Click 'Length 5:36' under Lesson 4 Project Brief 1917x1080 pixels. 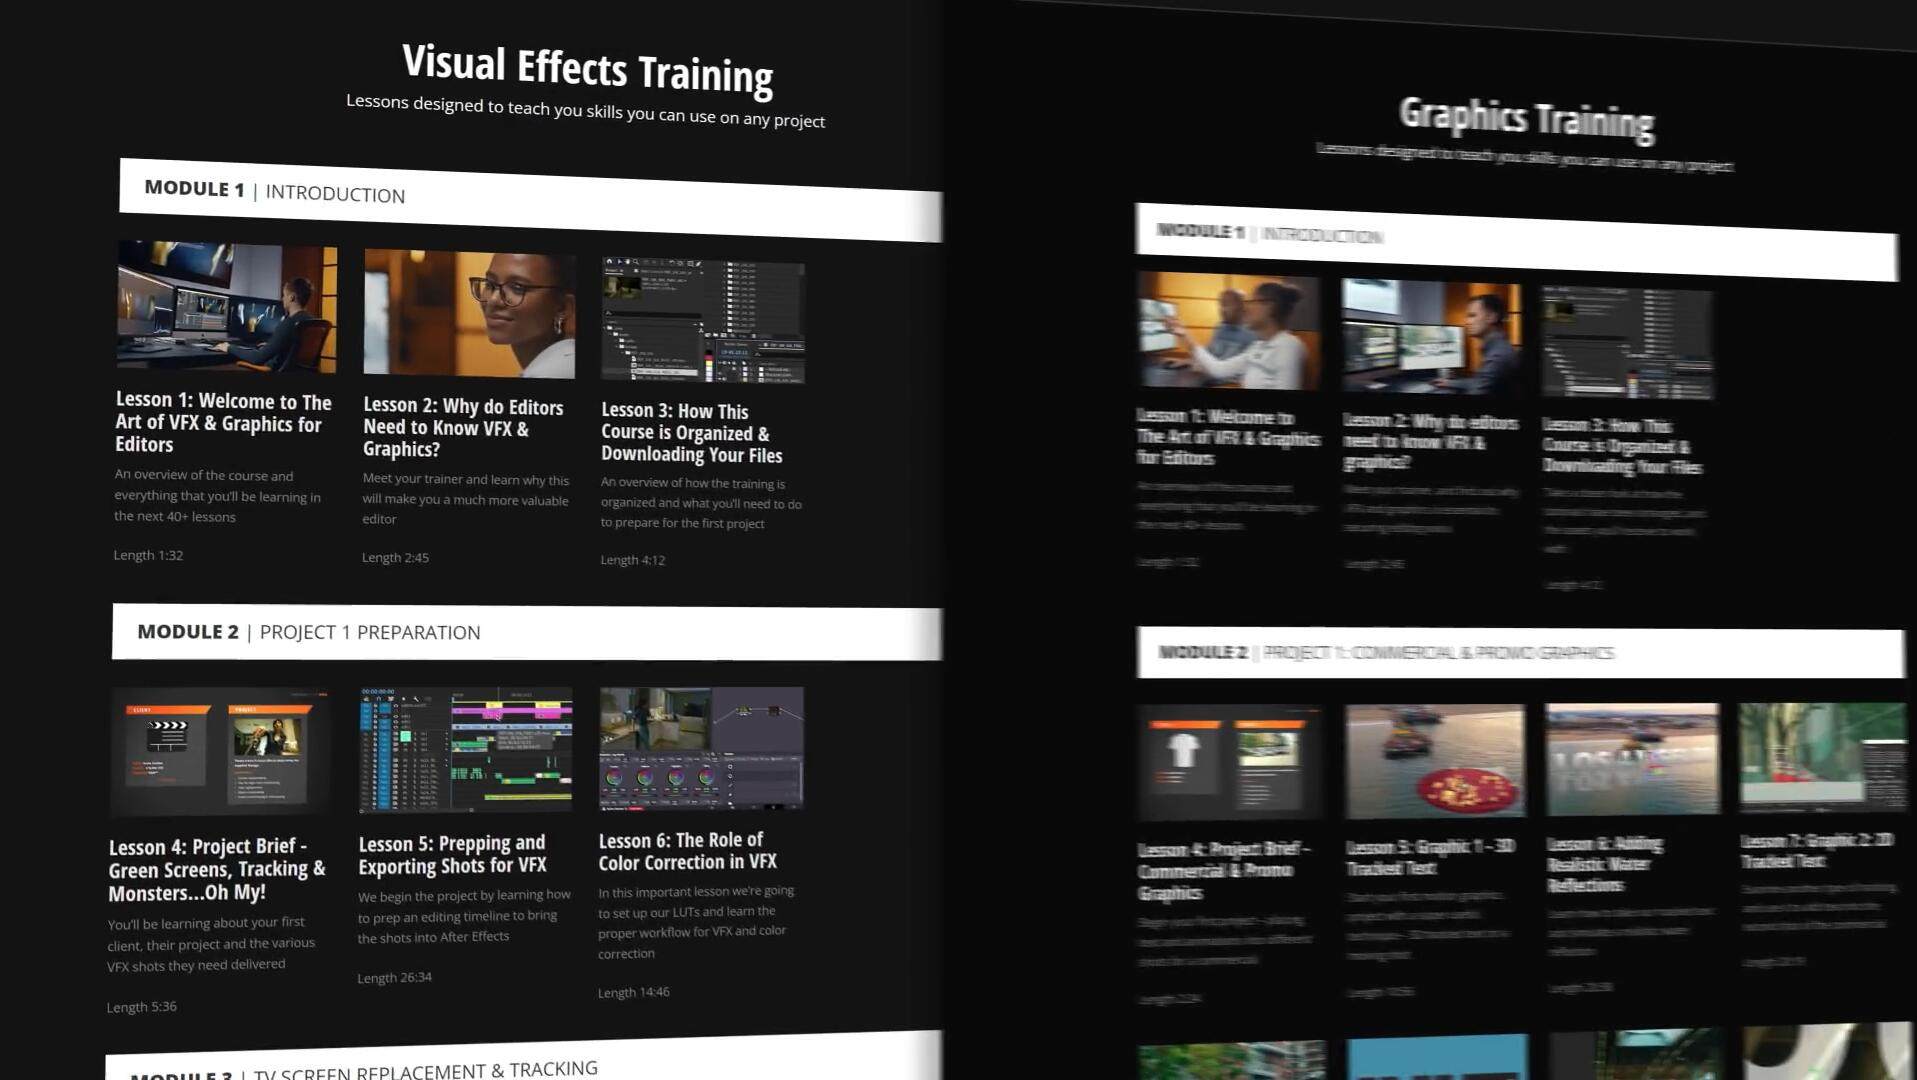[141, 1007]
